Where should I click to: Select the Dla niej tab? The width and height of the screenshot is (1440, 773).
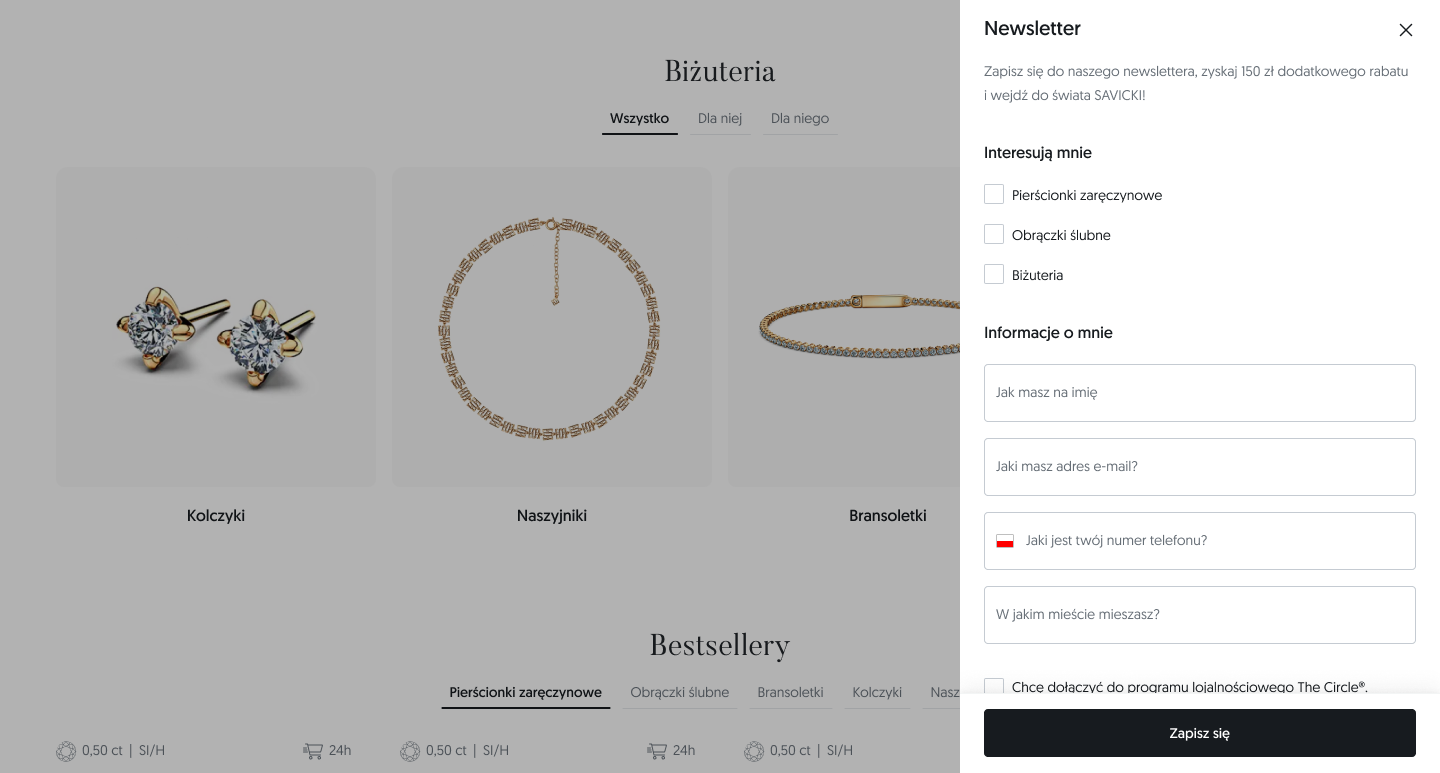coord(720,119)
